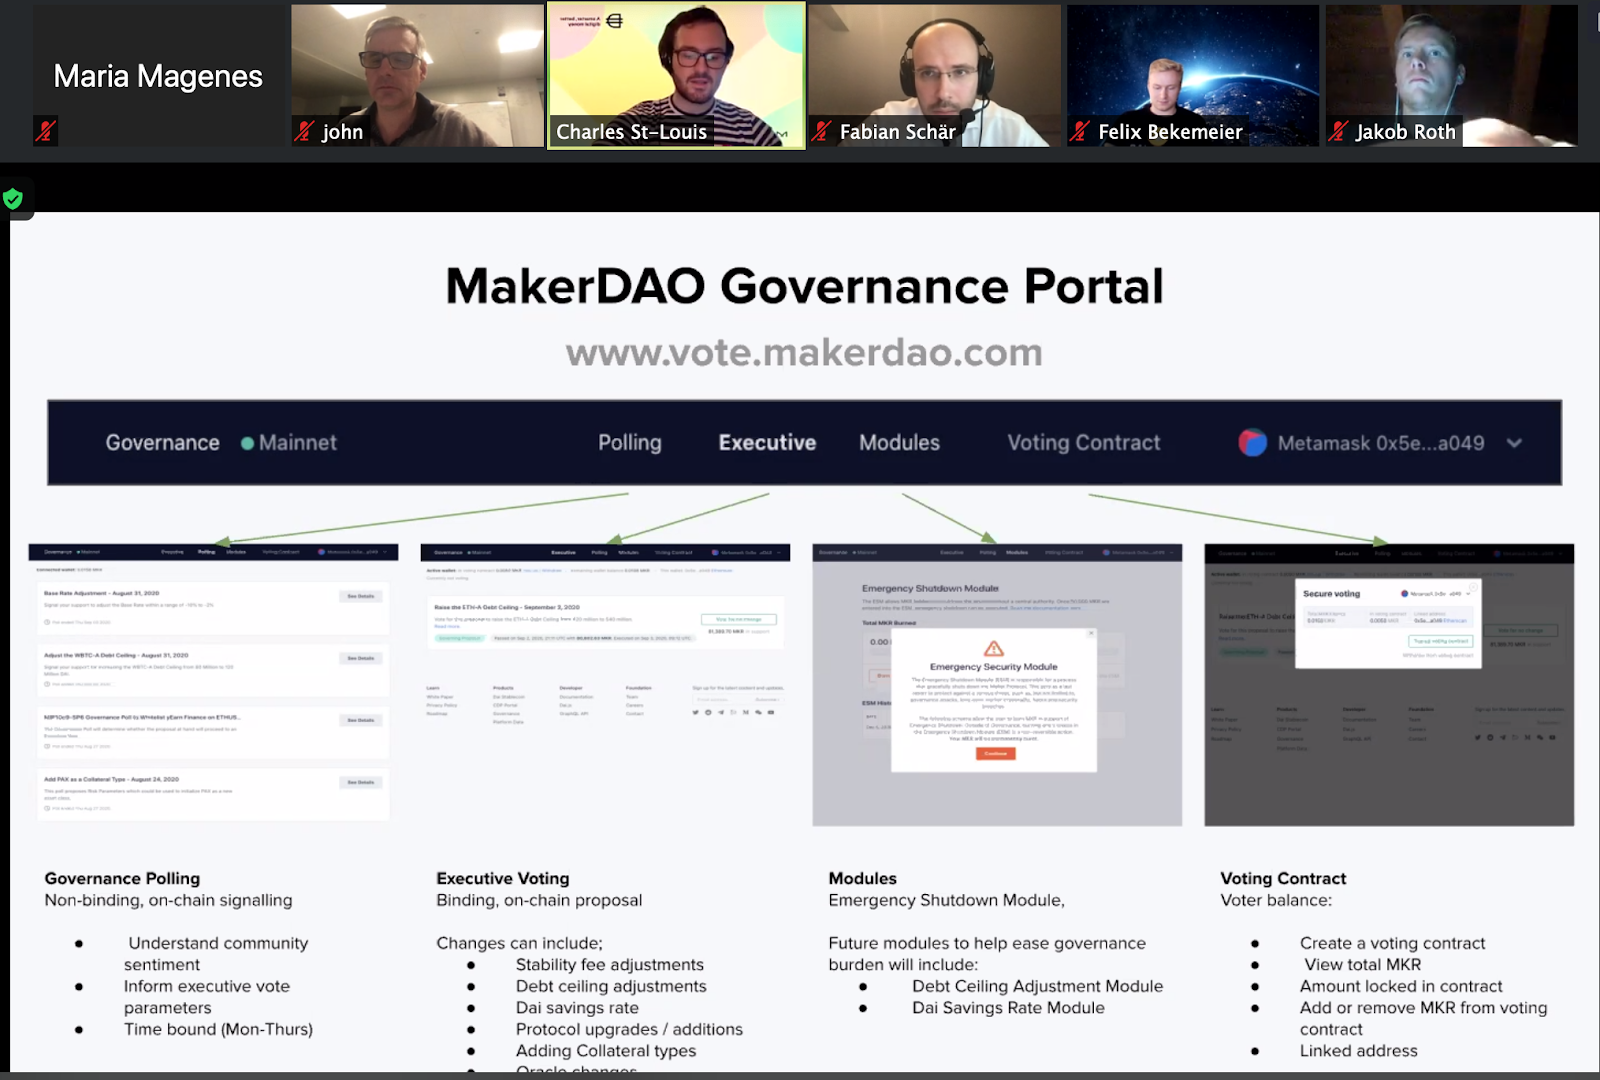Select the Polling tab in the navigation bar
The width and height of the screenshot is (1600, 1080).
pos(630,443)
